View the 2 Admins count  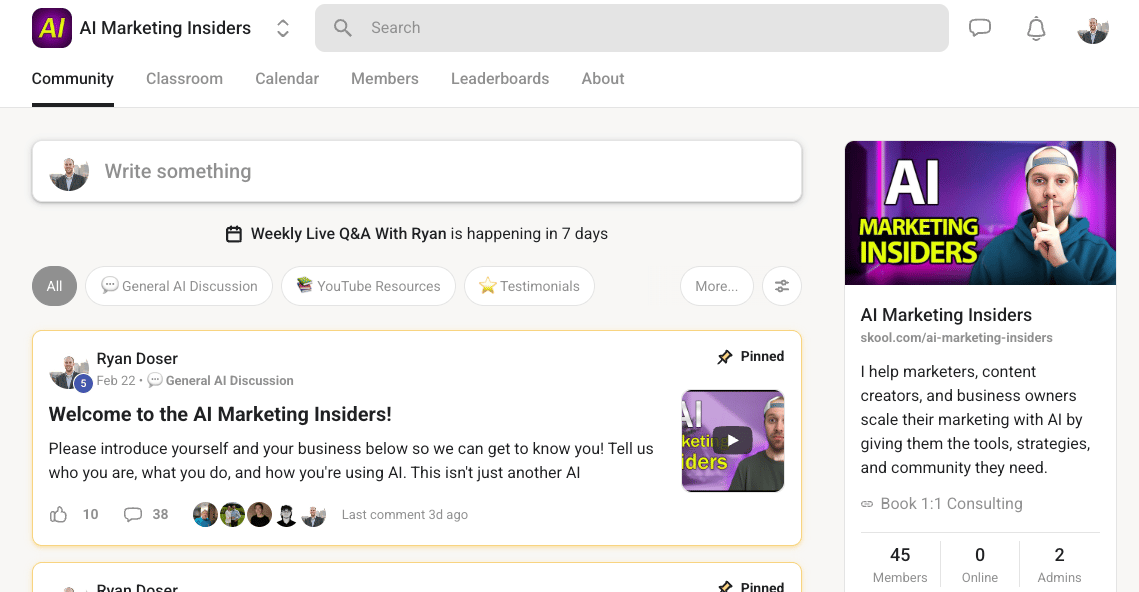(1059, 565)
